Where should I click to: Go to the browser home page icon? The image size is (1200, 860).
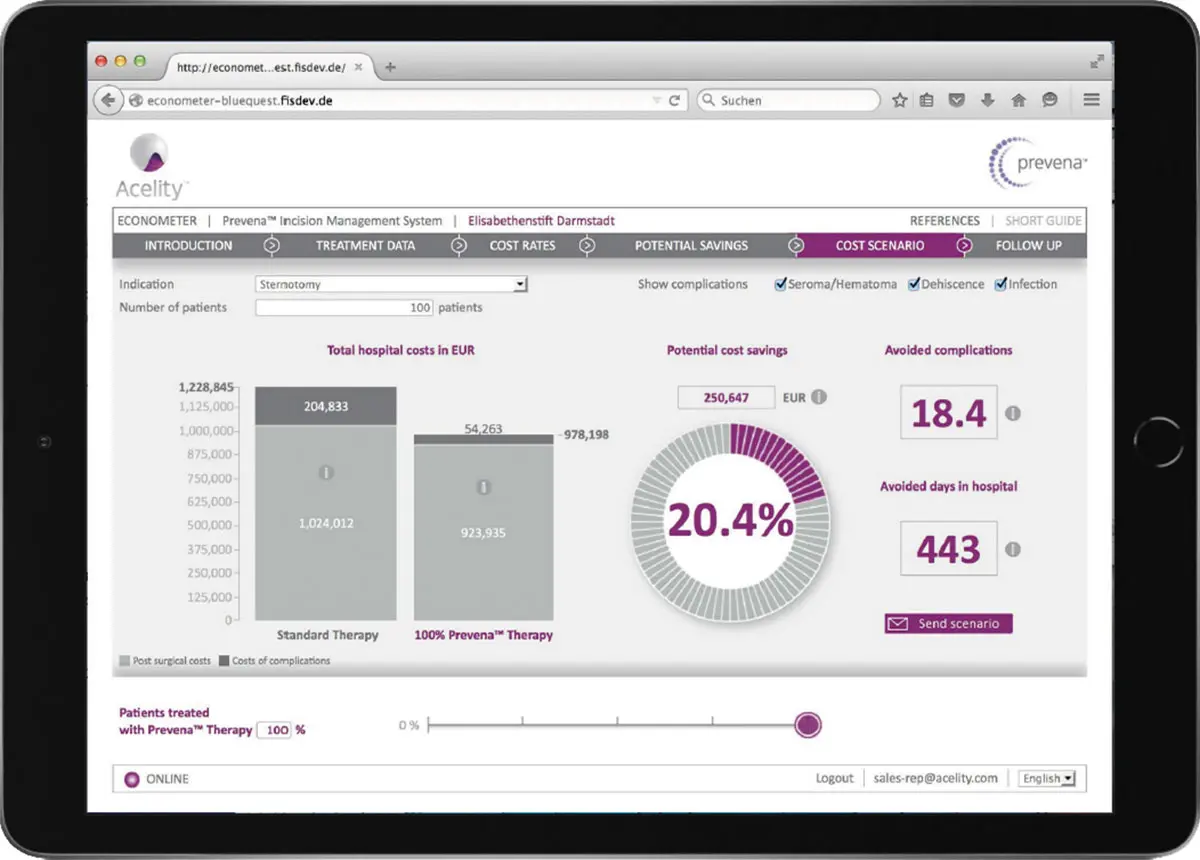tap(1019, 100)
